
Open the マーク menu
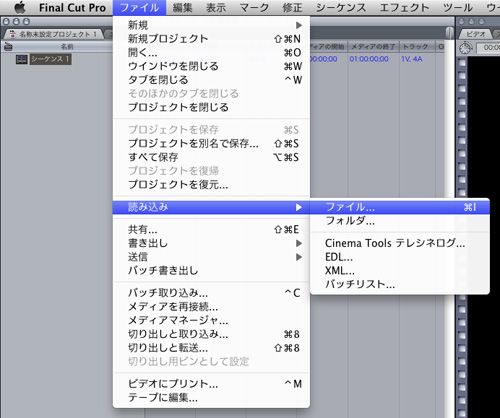click(x=254, y=8)
